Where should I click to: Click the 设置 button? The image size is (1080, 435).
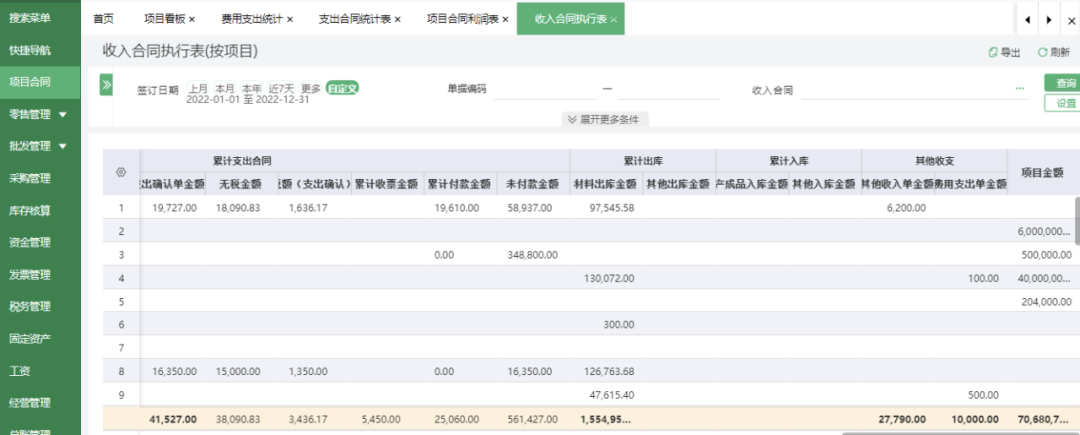click(1062, 103)
